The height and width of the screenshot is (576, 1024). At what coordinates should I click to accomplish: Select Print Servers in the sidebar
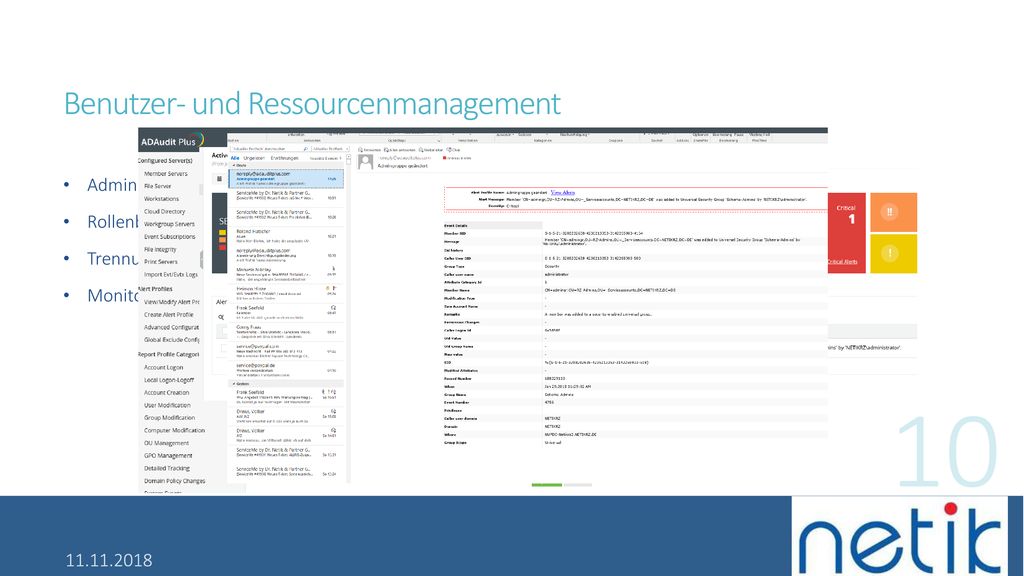[x=161, y=262]
